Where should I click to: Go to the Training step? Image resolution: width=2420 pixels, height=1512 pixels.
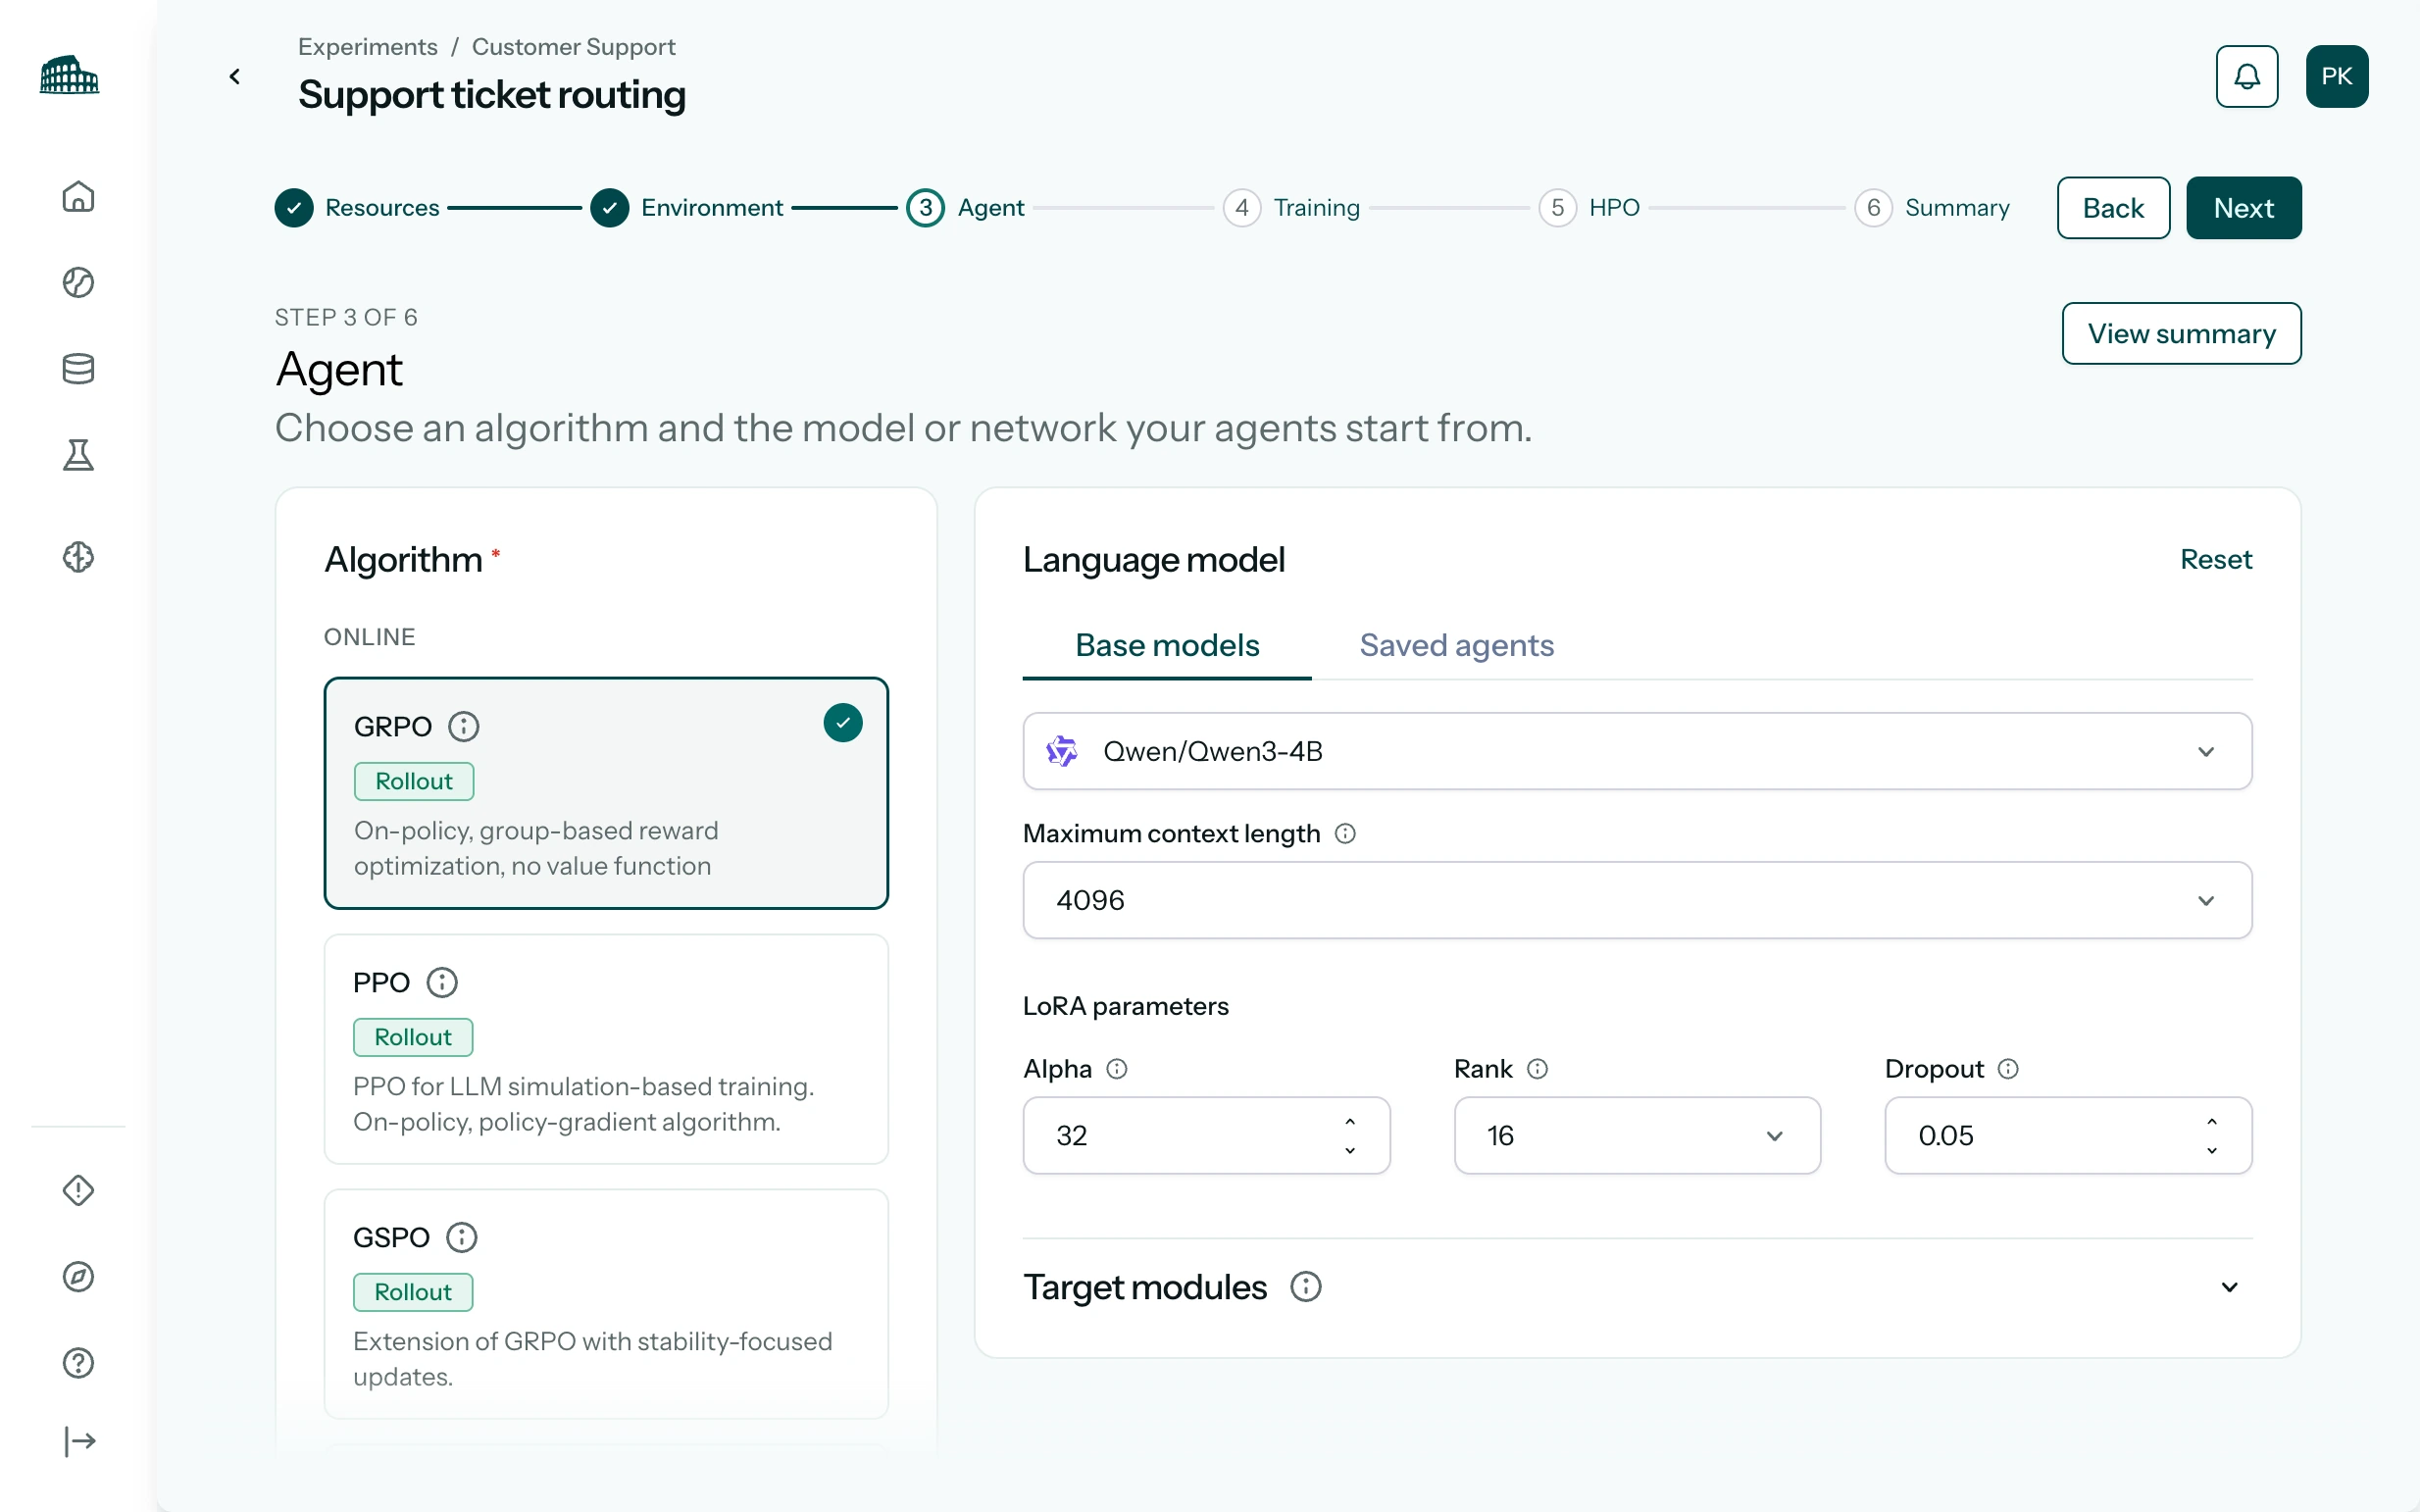pyautogui.click(x=1291, y=207)
